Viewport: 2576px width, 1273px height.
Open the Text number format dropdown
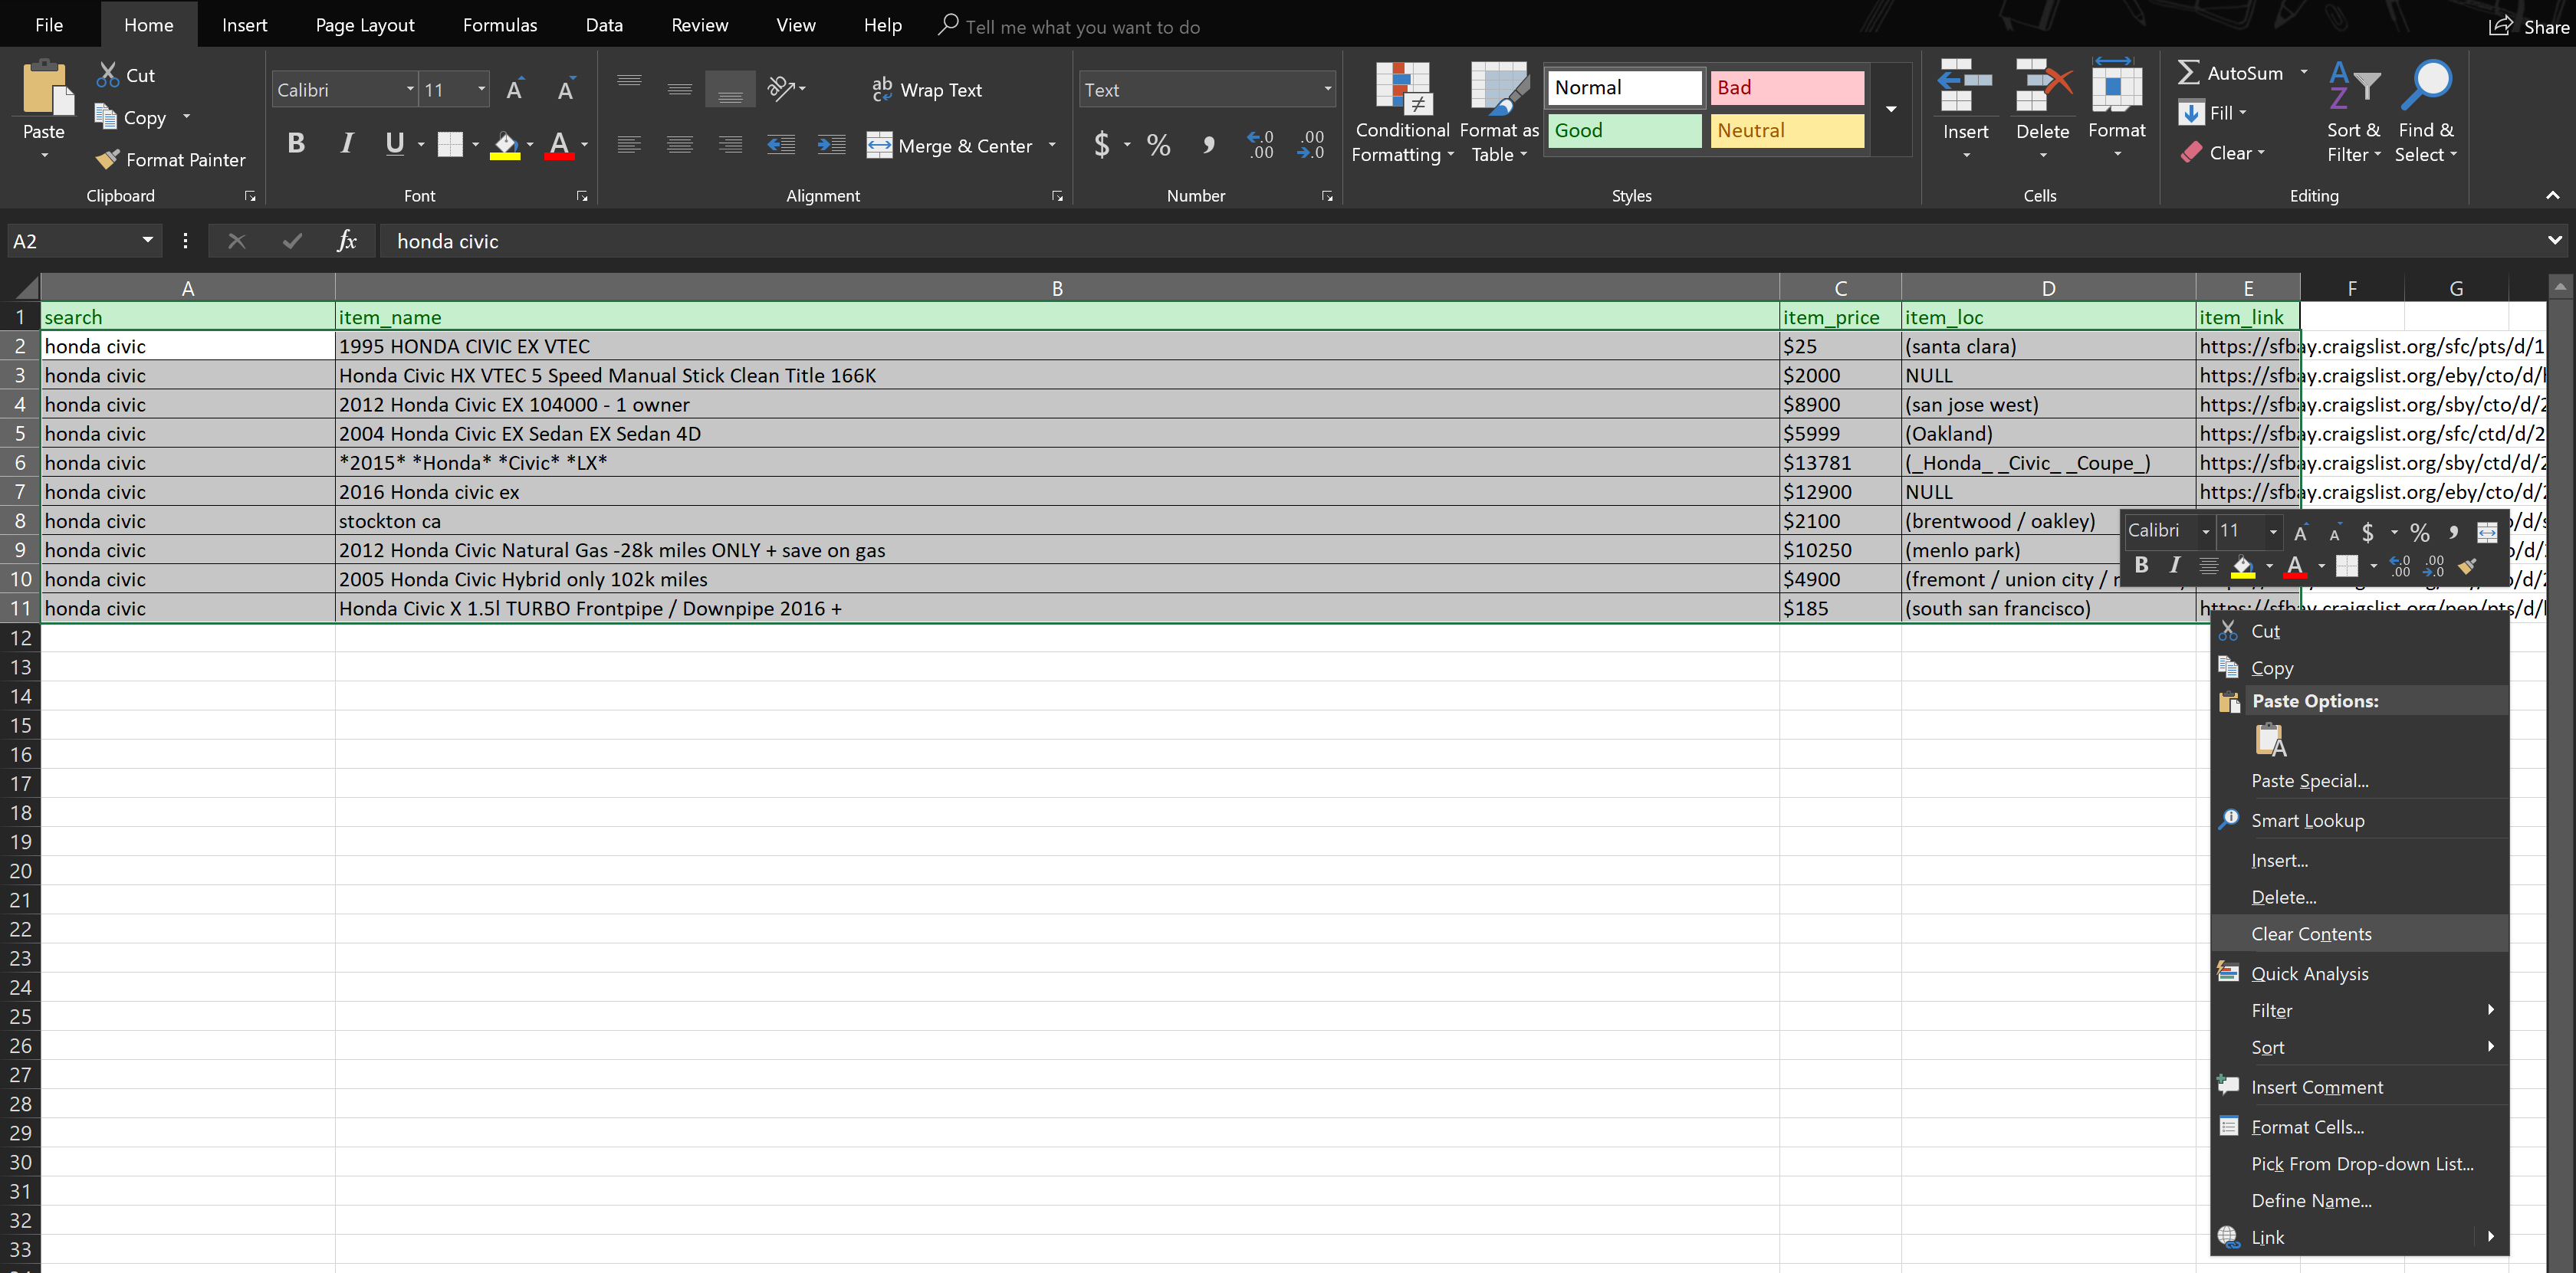[1327, 90]
